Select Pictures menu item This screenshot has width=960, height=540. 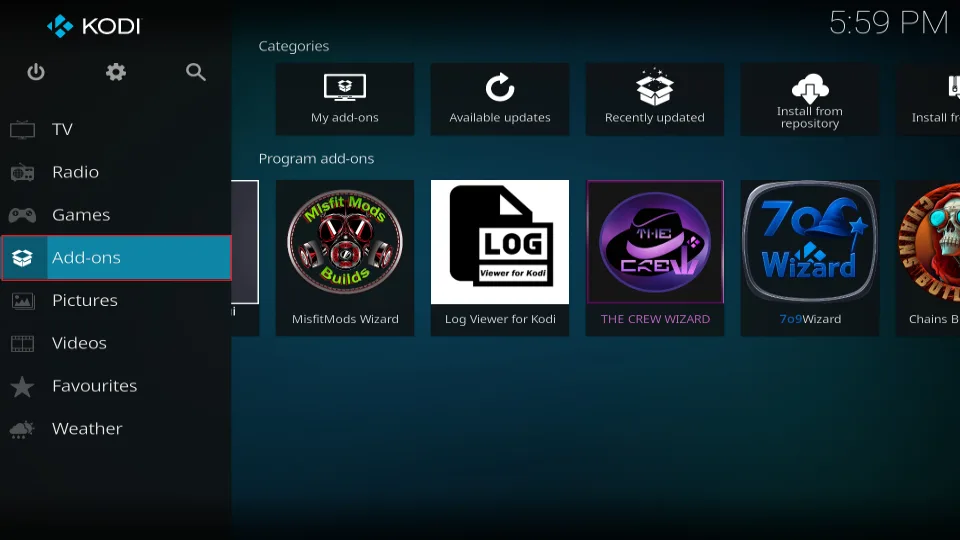tap(116, 301)
